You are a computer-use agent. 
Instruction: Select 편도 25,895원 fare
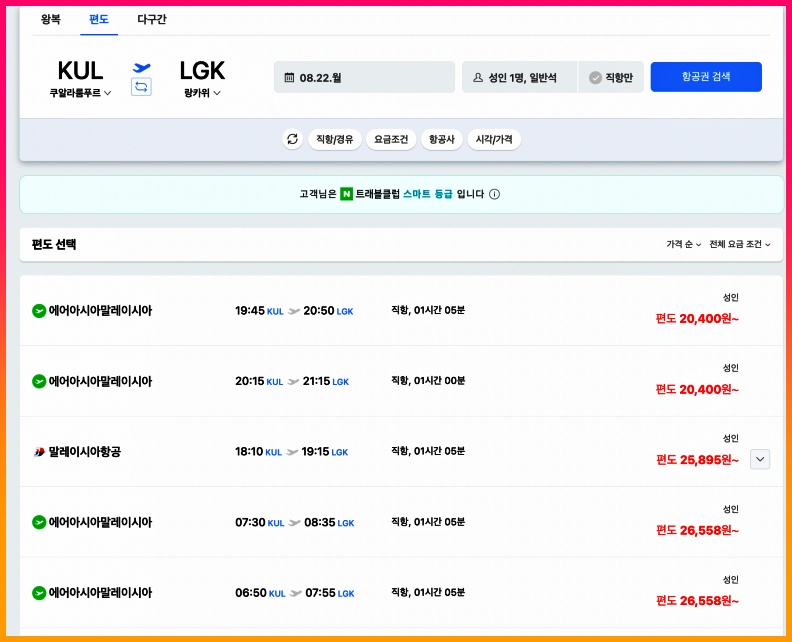(x=697, y=460)
